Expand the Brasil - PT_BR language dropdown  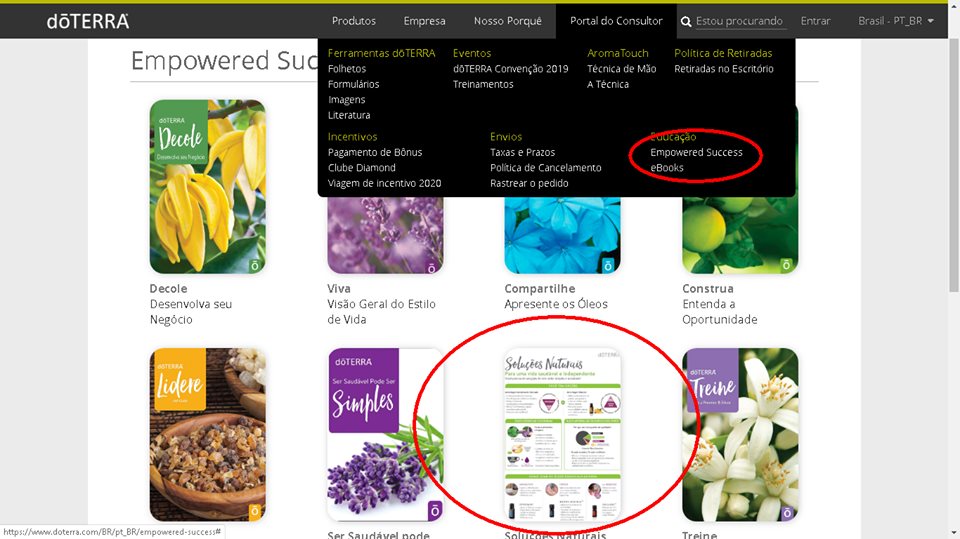[896, 21]
